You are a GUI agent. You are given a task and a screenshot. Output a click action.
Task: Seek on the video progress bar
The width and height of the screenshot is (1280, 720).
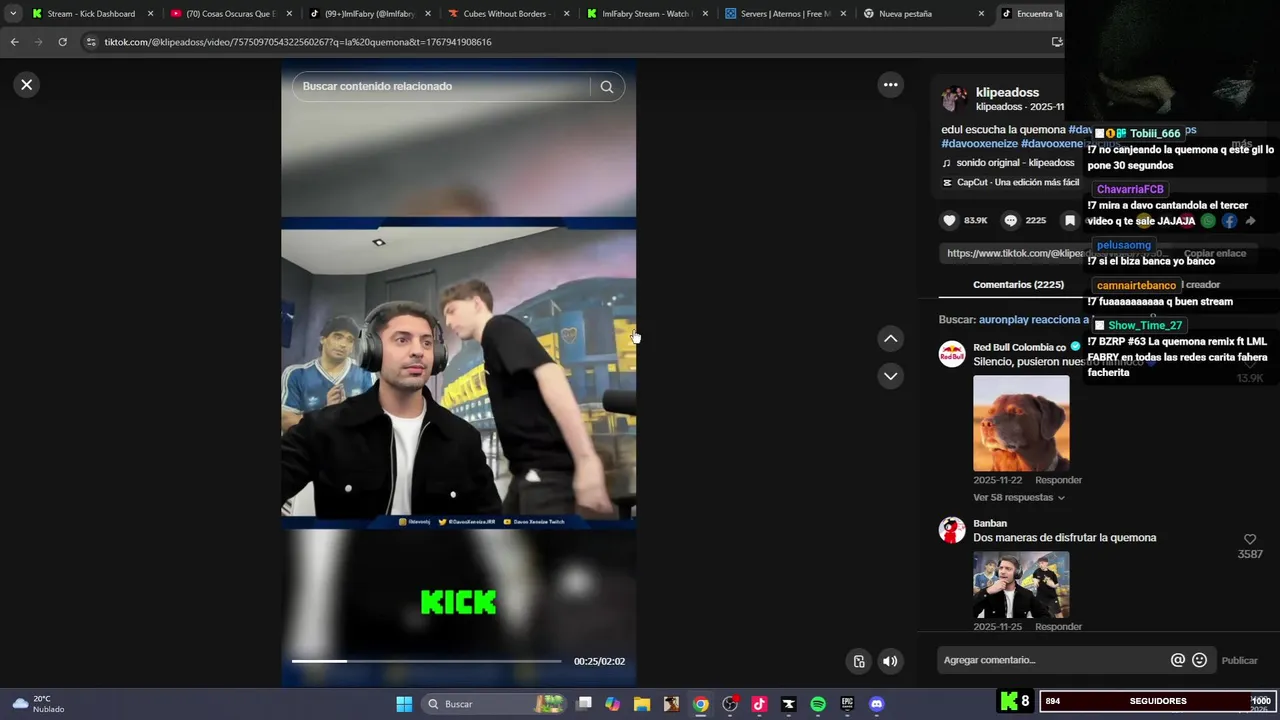point(426,661)
